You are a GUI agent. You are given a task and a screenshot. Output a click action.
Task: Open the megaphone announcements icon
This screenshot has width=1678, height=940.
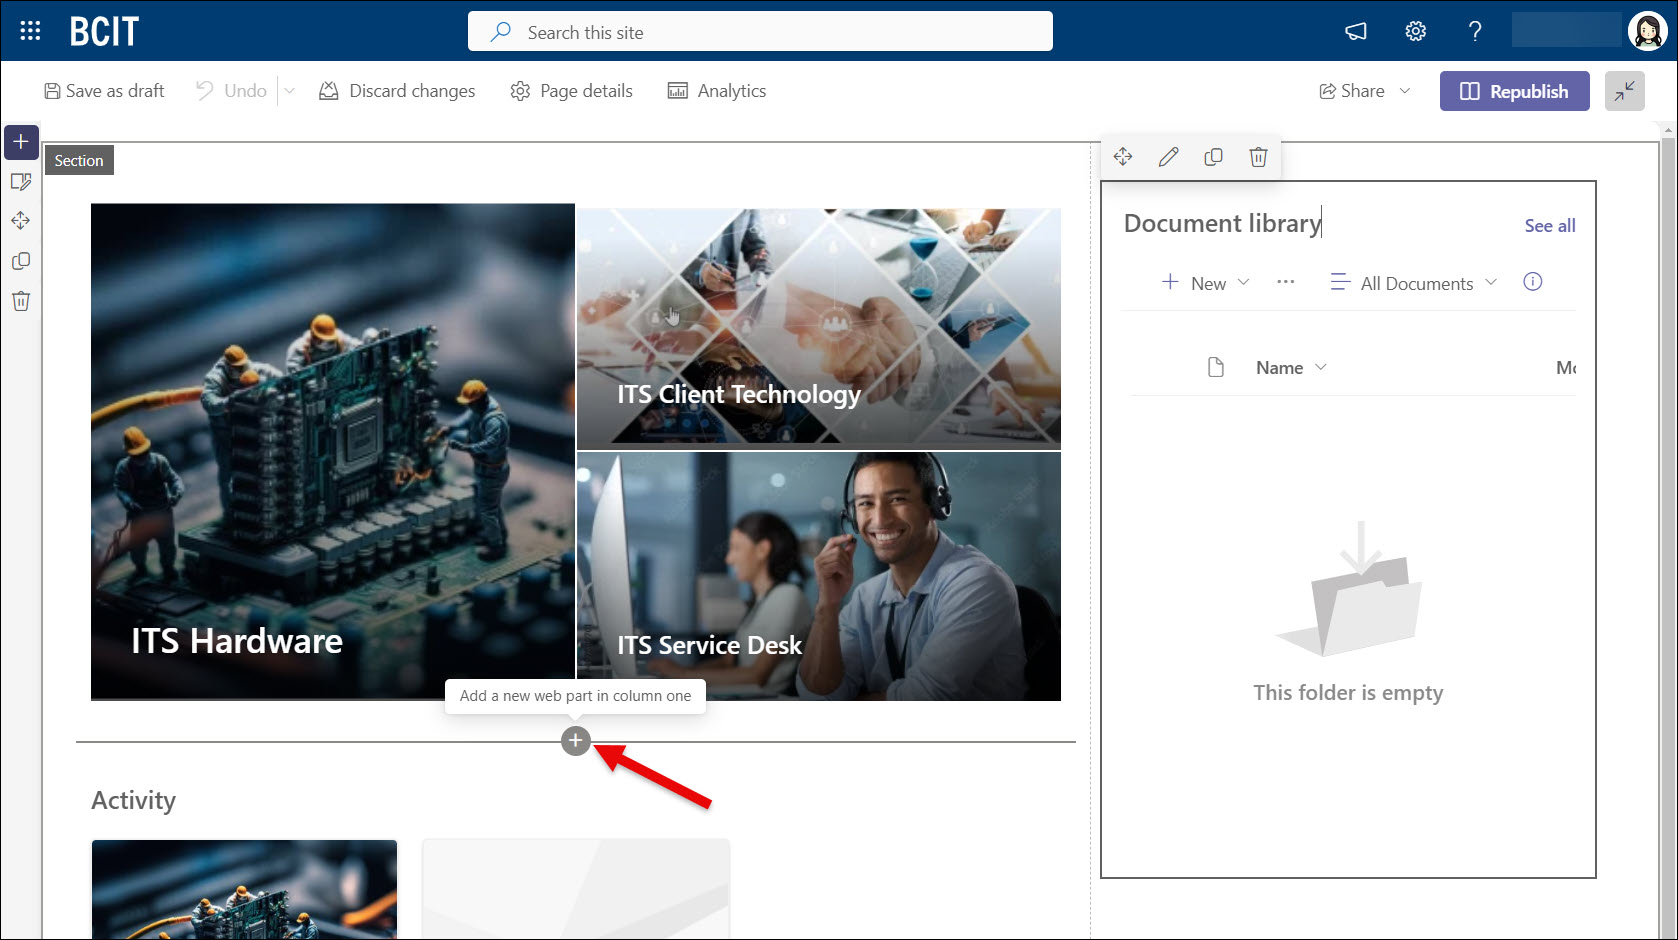coord(1356,32)
